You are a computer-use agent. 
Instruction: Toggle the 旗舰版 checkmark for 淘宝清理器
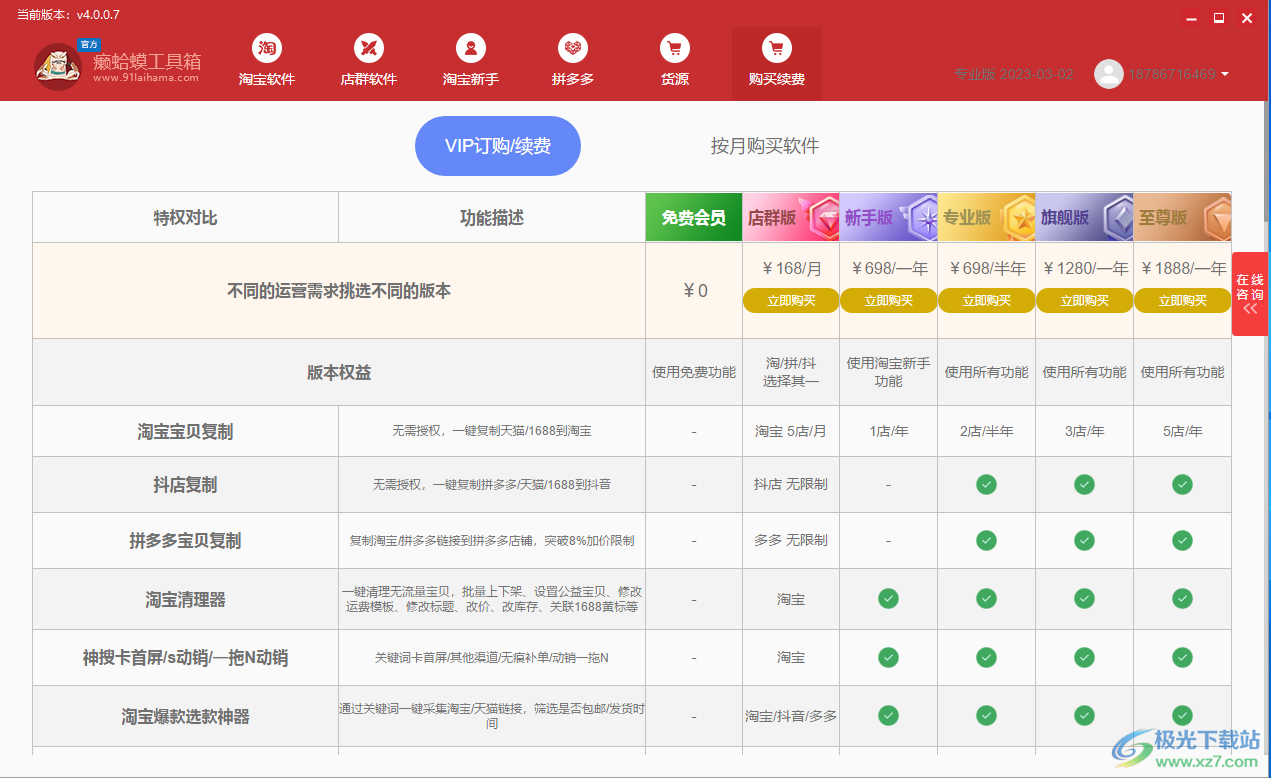coord(1084,599)
